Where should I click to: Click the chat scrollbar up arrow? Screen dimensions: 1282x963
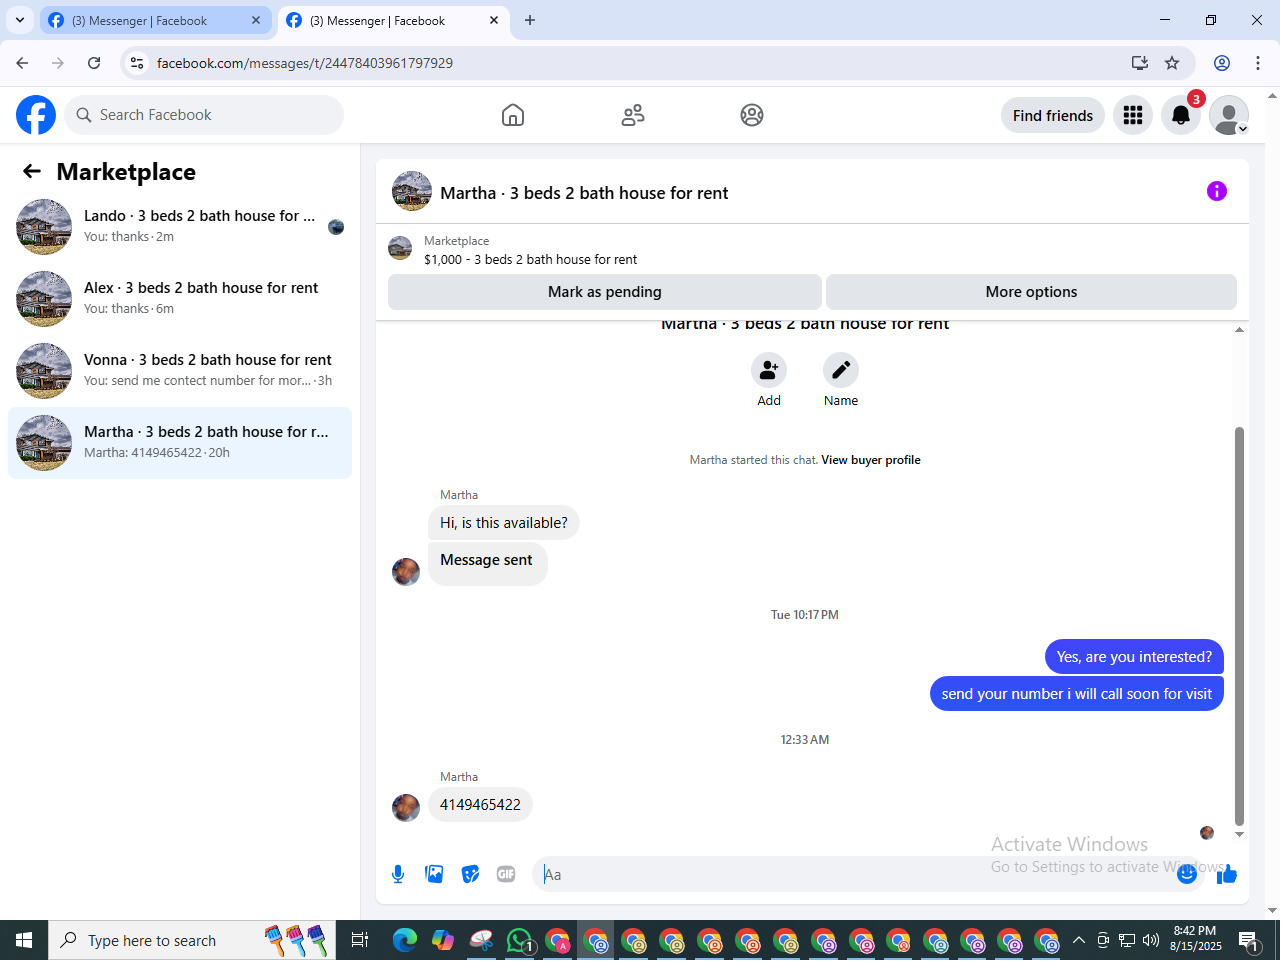click(x=1240, y=329)
